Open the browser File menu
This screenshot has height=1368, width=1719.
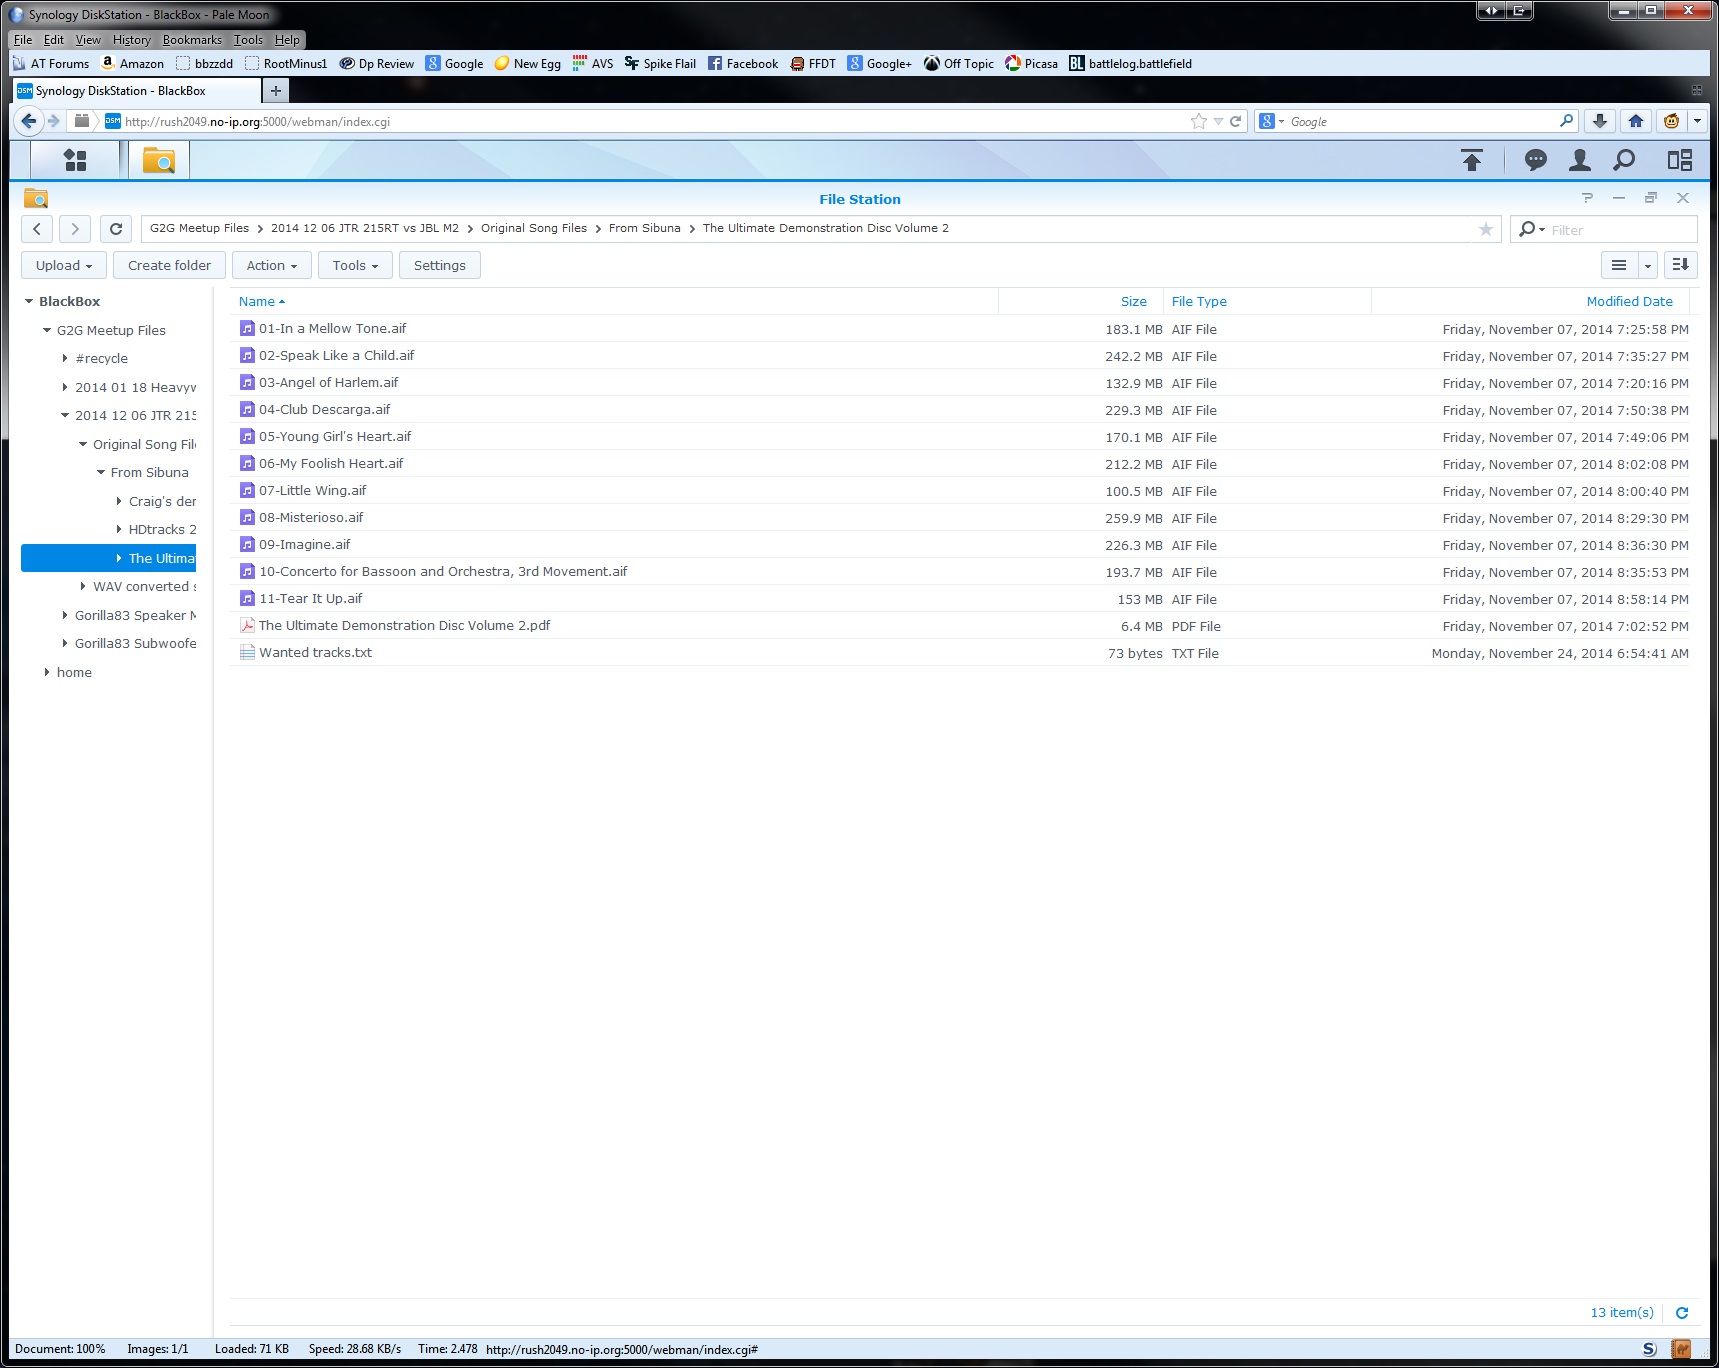click(23, 40)
